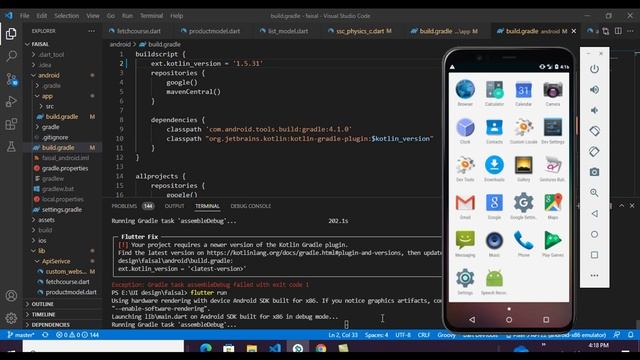Open the Selection menu
The image size is (640, 360).
[66, 16]
